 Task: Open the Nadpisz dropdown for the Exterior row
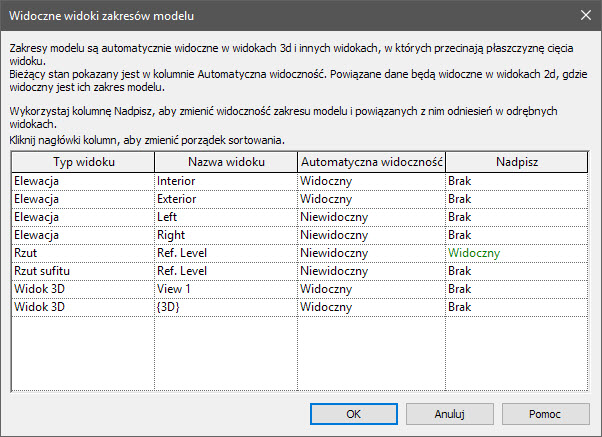[517, 199]
